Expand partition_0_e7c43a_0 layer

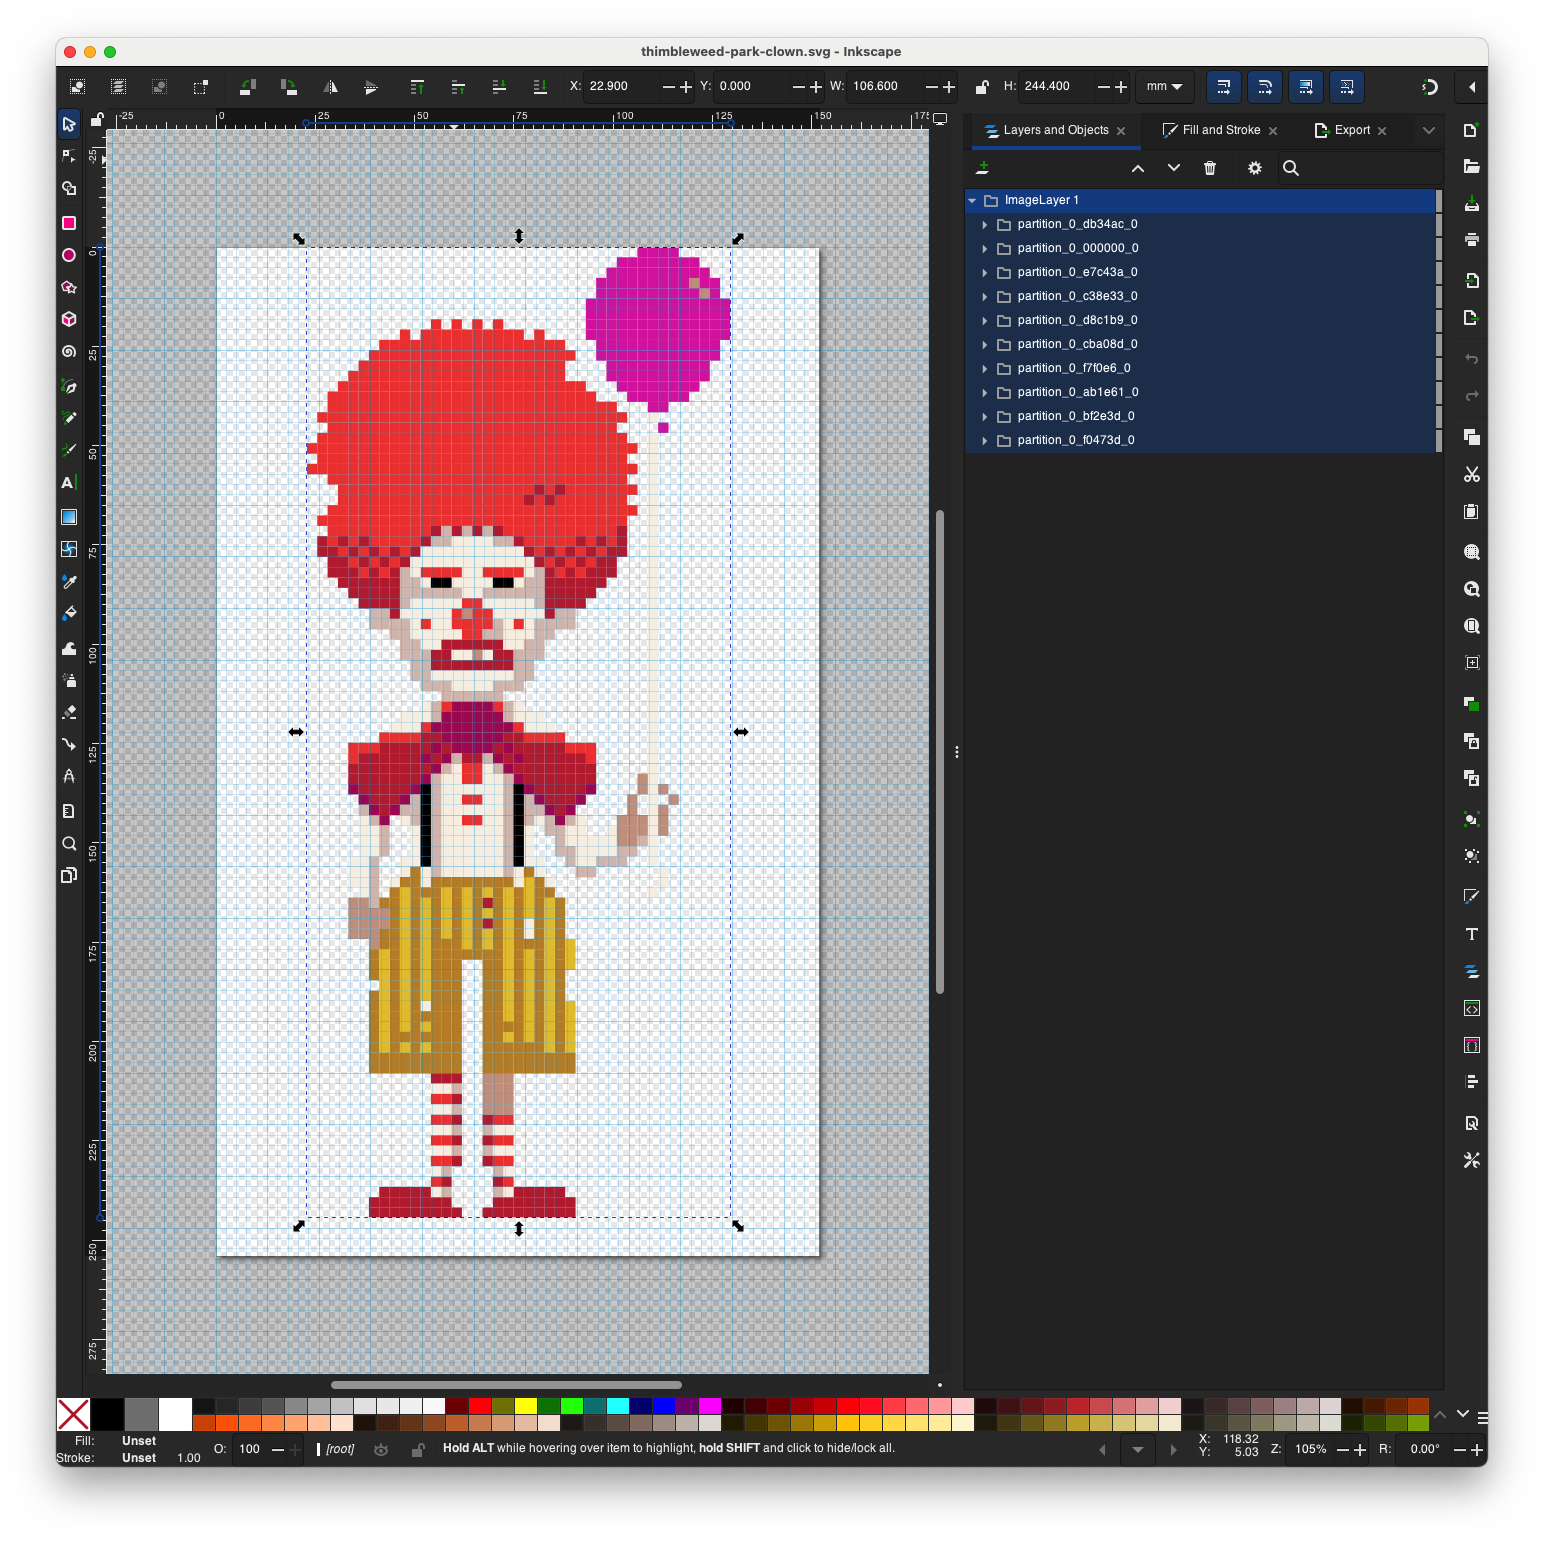985,272
